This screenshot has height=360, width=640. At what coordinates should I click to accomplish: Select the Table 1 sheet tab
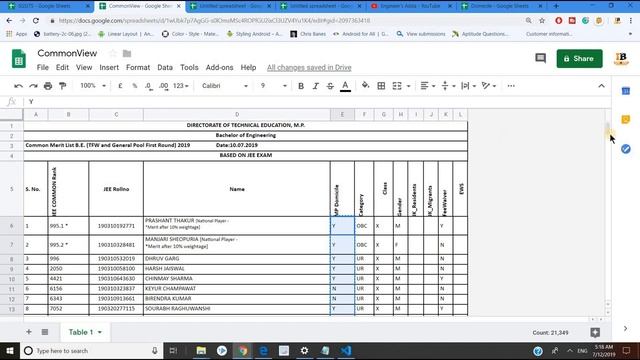(85, 332)
